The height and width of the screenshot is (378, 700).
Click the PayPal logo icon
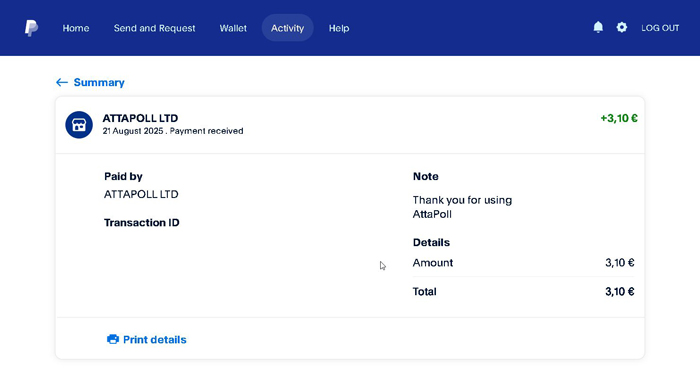point(31,28)
